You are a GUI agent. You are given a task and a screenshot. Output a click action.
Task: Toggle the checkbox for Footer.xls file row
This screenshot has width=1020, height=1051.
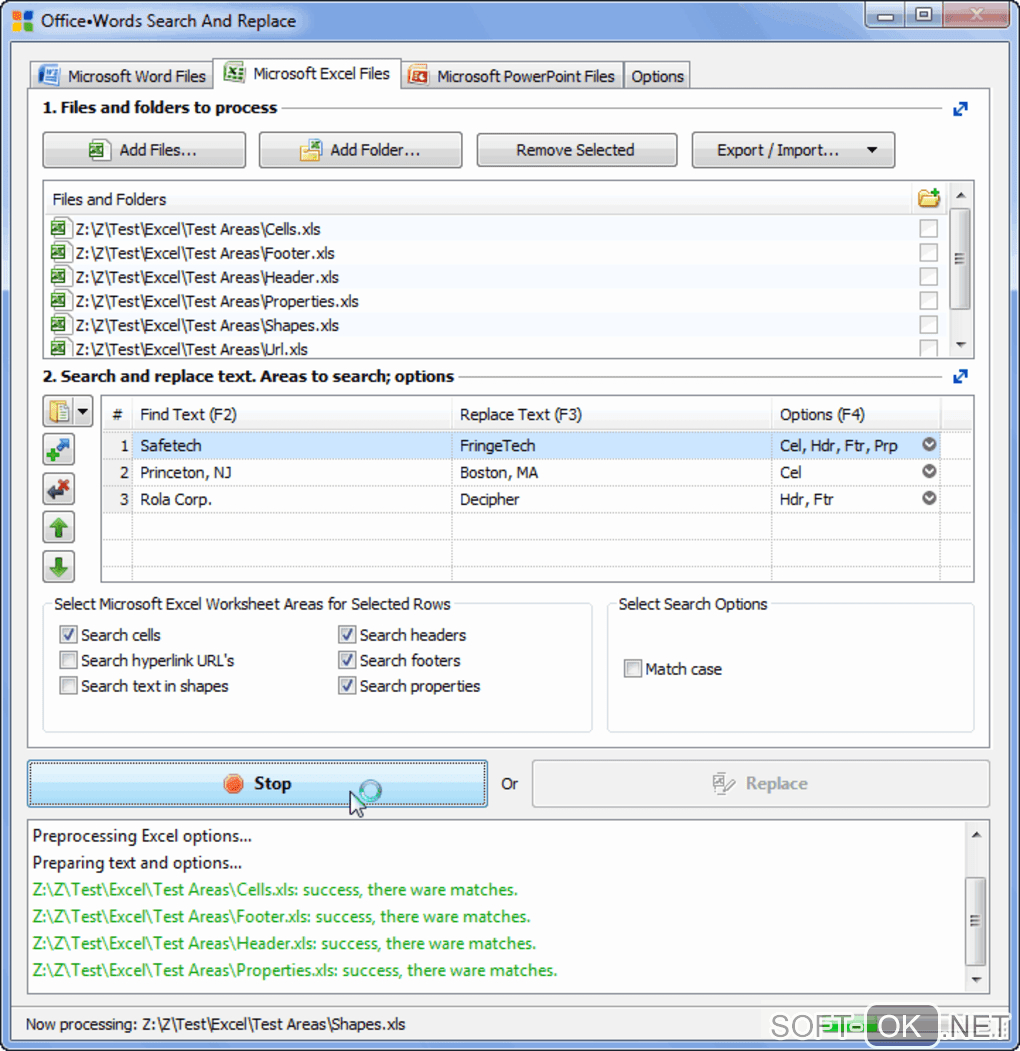point(928,253)
